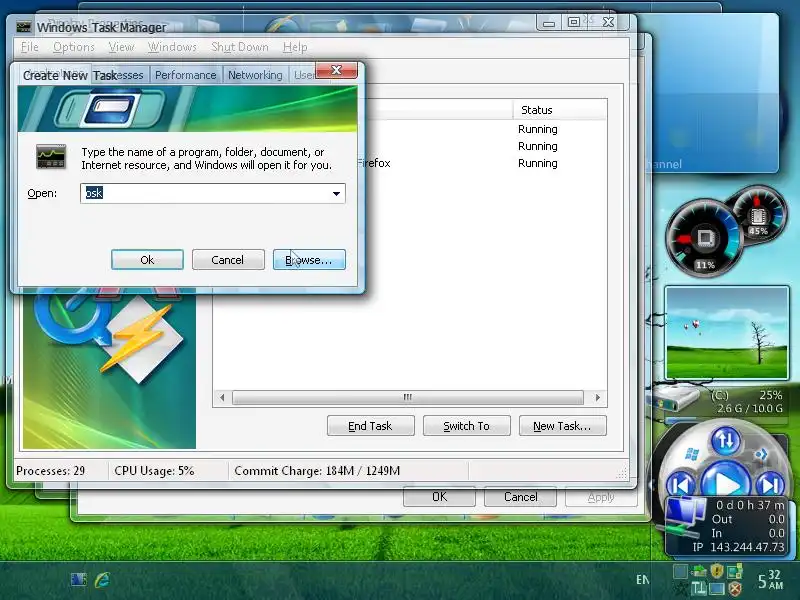Click the End Task button
Screen dimensions: 800x600
(x=371, y=426)
